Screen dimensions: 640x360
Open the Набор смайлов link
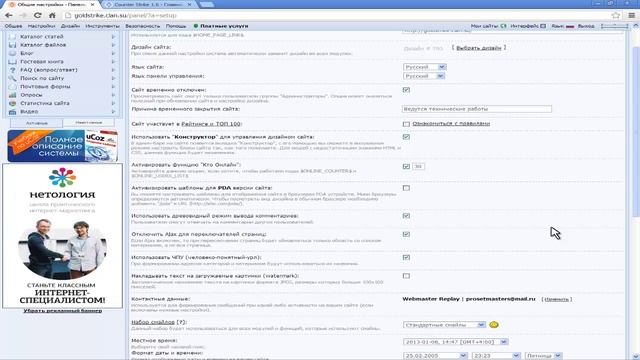[x=153, y=322]
